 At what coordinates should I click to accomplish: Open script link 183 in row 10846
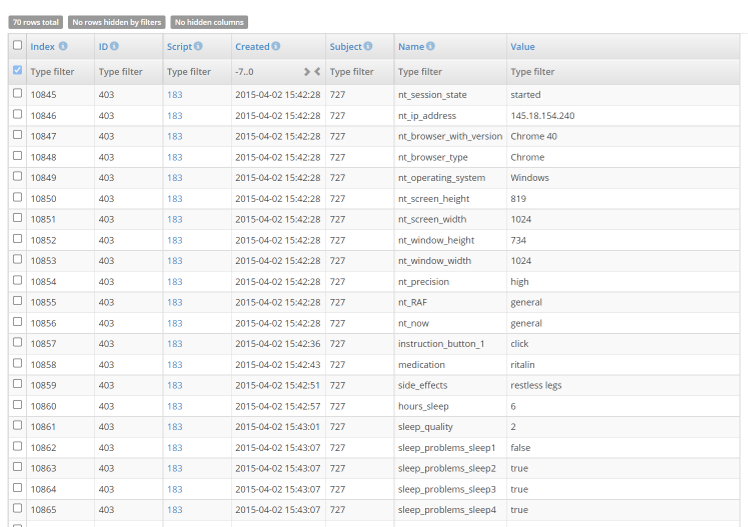tap(174, 116)
